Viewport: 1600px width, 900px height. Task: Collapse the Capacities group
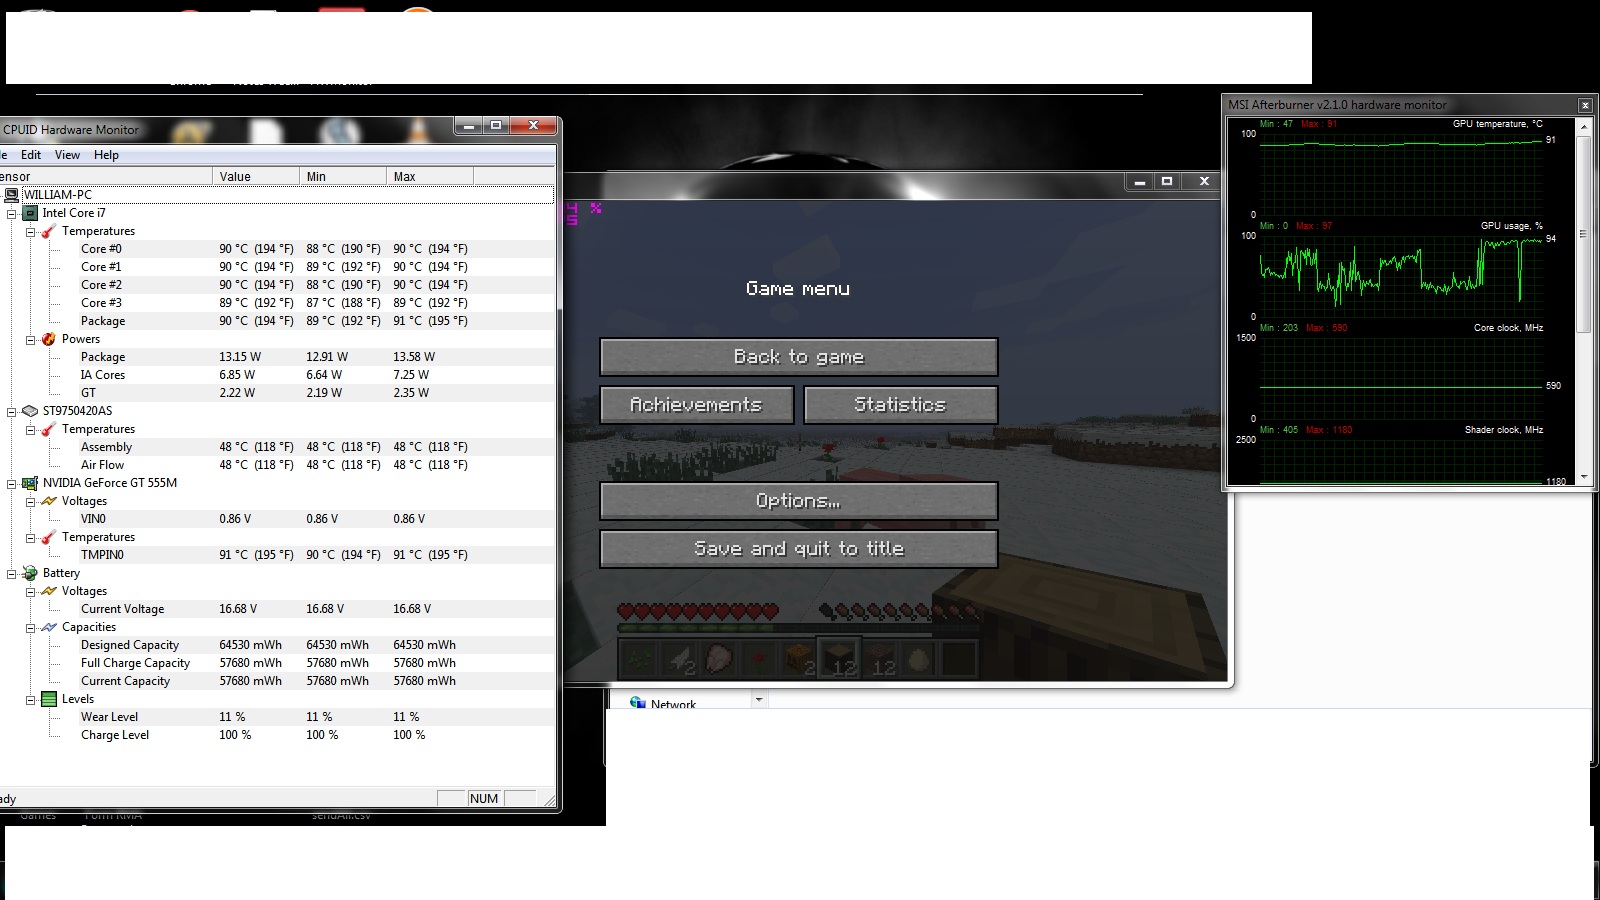click(31, 627)
